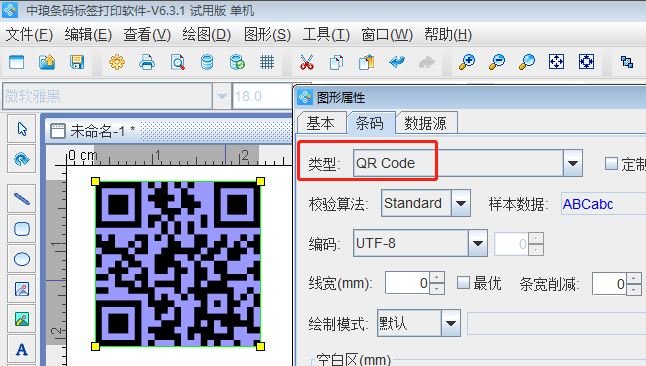Select the QR code on canvas
The height and width of the screenshot is (366, 646).
click(x=178, y=264)
